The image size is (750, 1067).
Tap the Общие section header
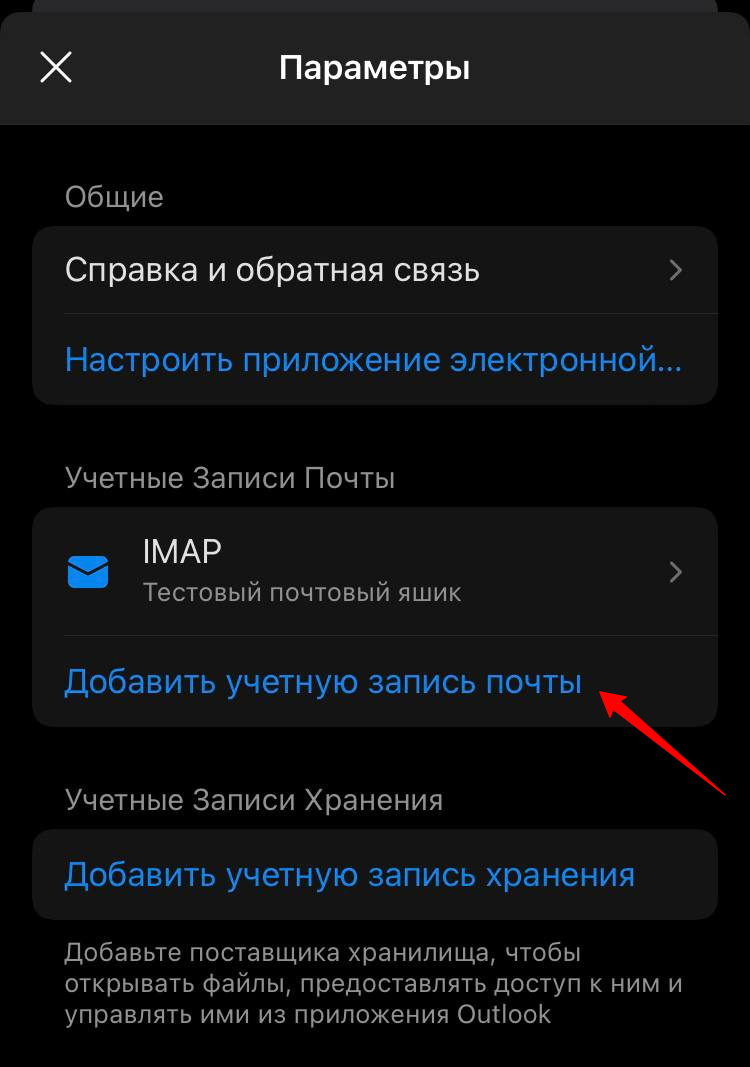pyautogui.click(x=114, y=197)
